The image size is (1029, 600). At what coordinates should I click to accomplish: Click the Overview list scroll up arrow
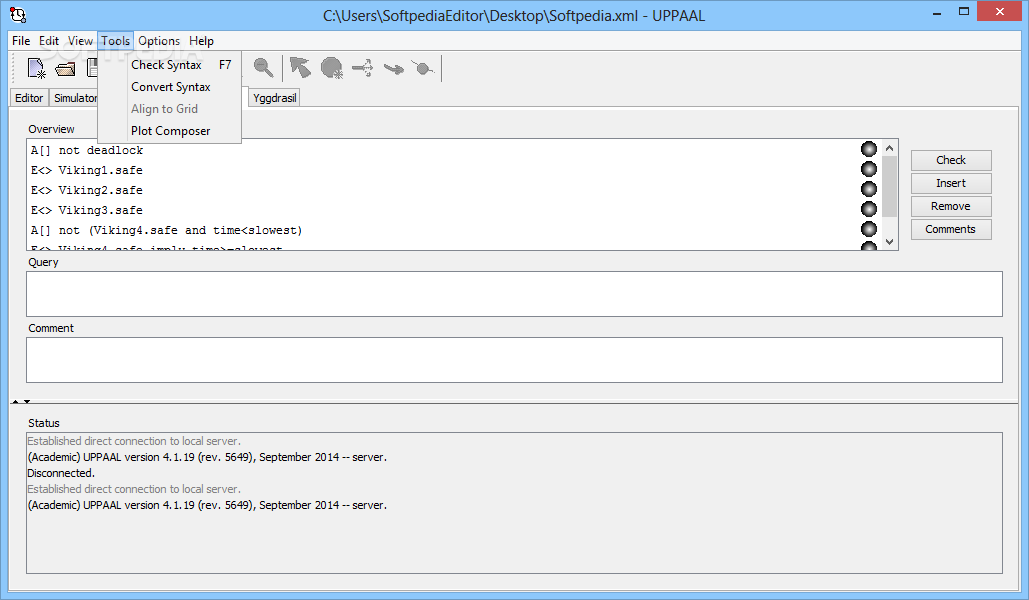coord(889,148)
